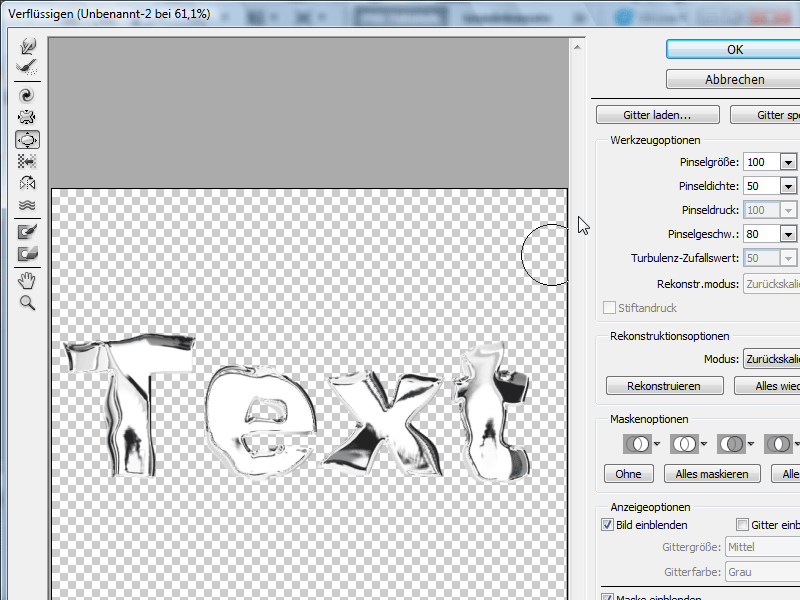
Task: Select the Reconstruct tool below the warp tool
Action: click(27, 67)
